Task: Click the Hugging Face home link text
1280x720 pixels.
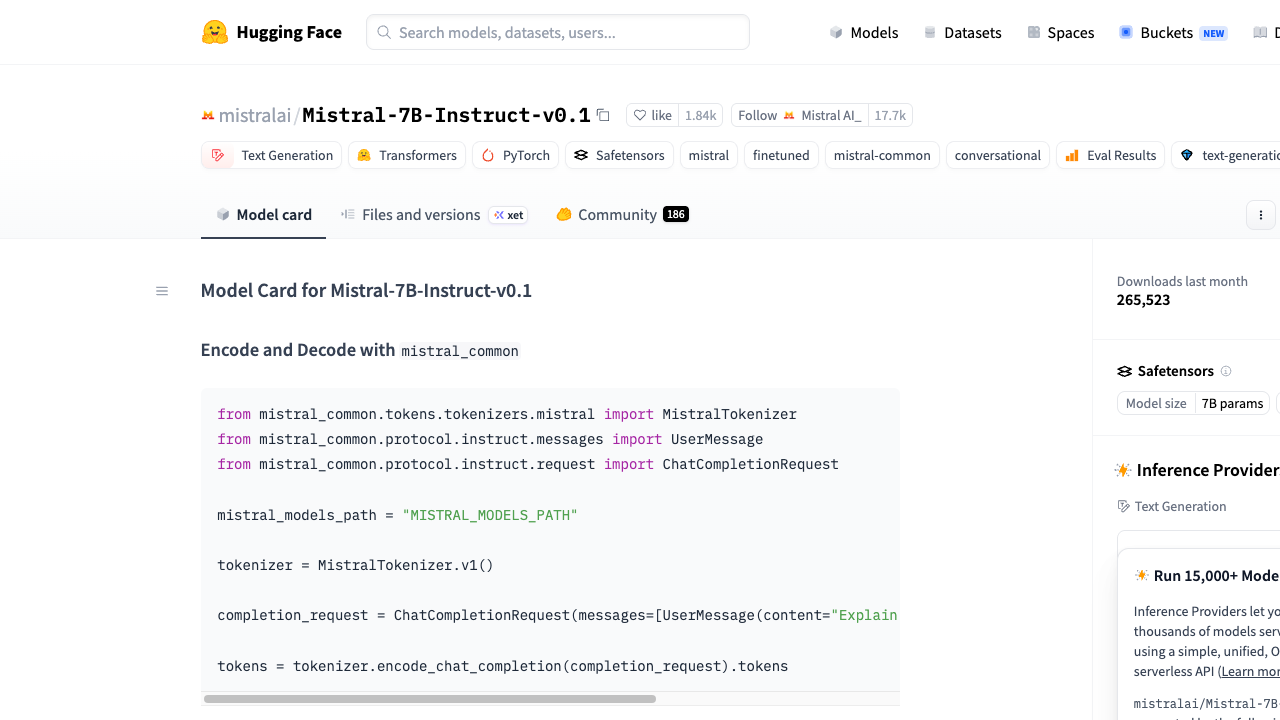Action: [289, 32]
